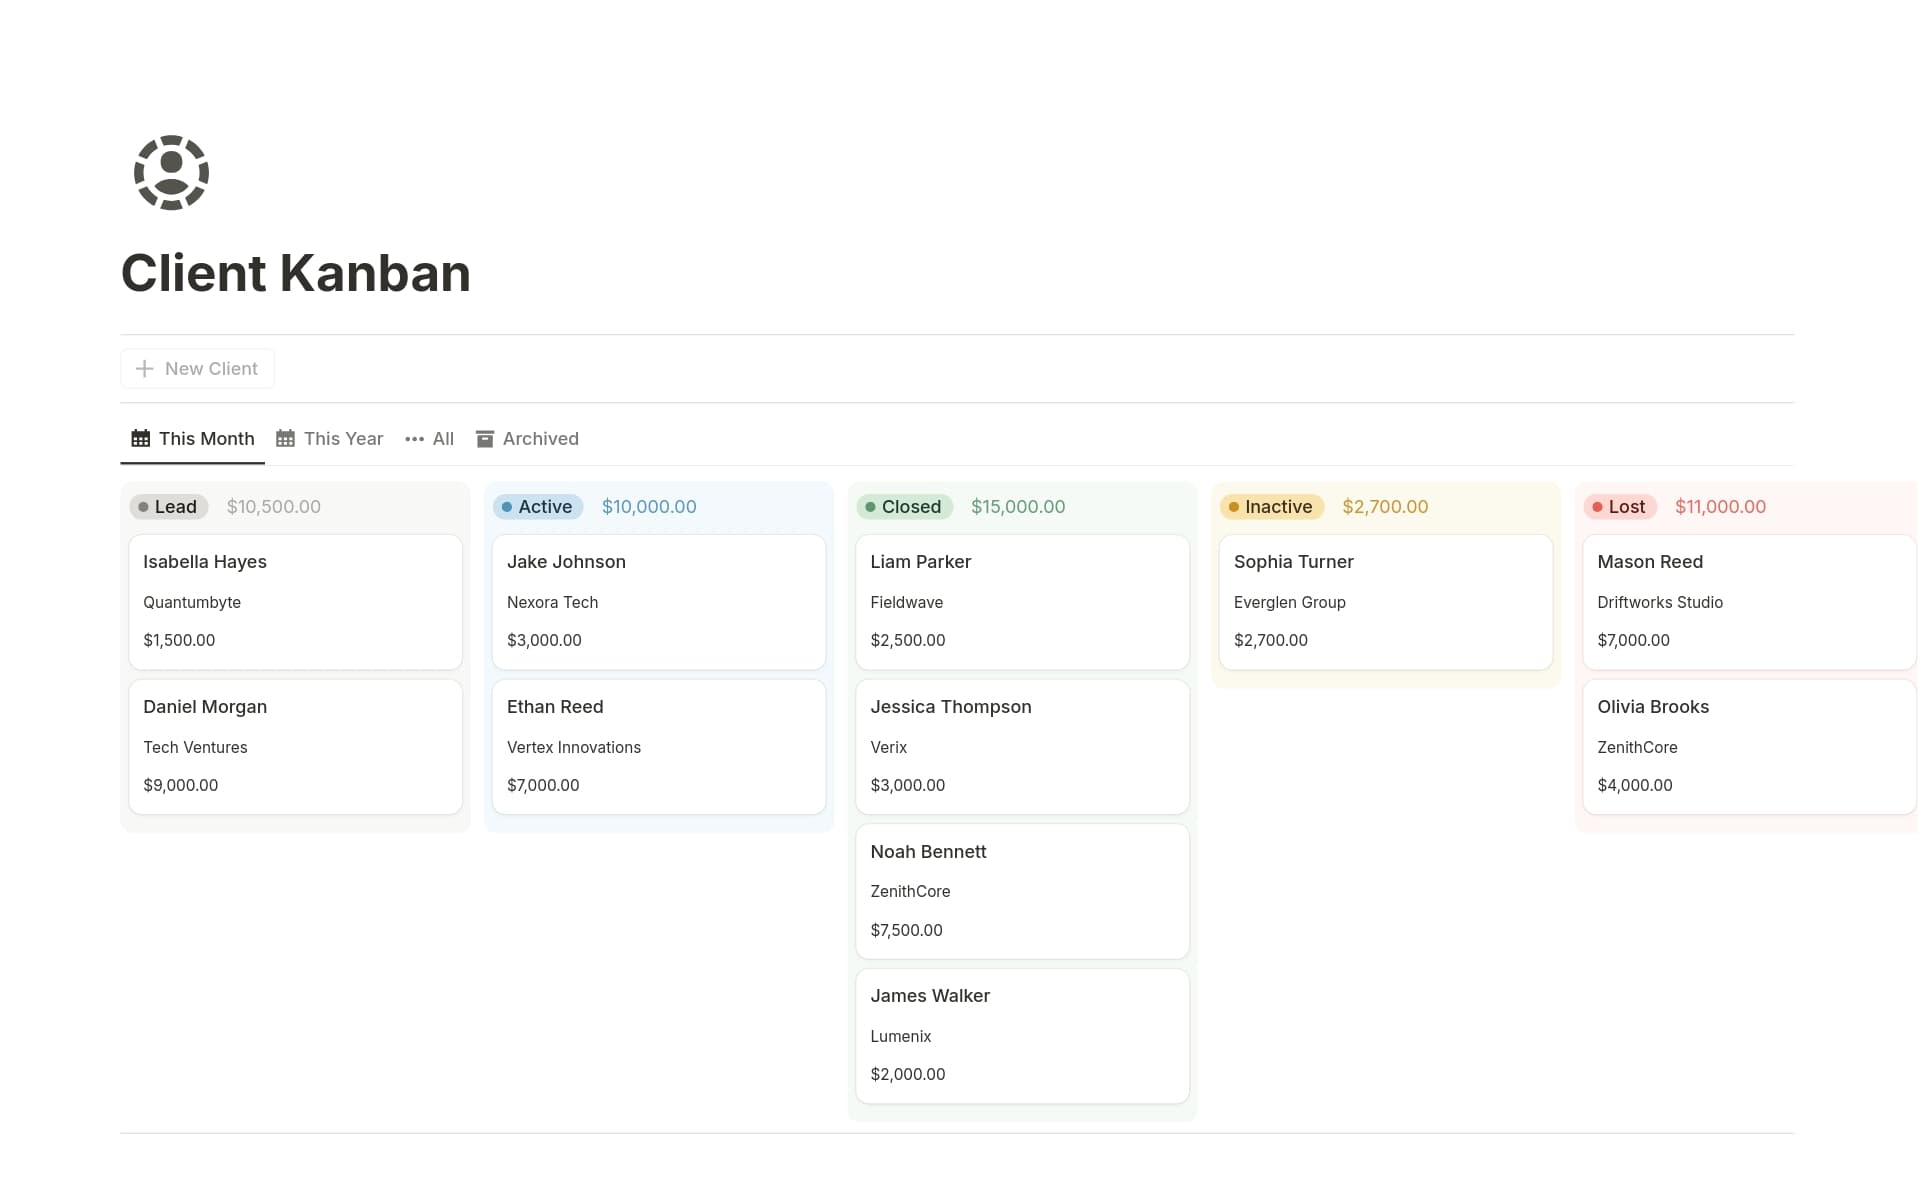Click the plus icon on New Client
Image resolution: width=1920 pixels, height=1199 pixels.
pyautogui.click(x=144, y=368)
